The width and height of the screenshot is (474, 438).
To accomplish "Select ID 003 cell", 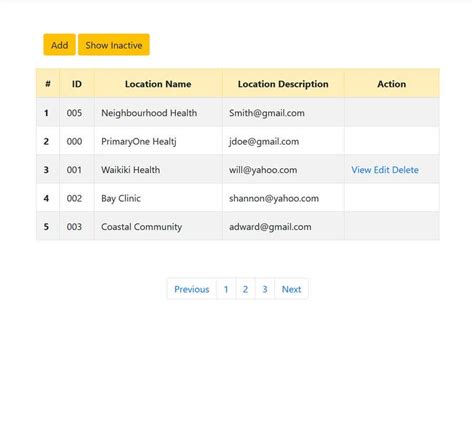I will pos(77,227).
